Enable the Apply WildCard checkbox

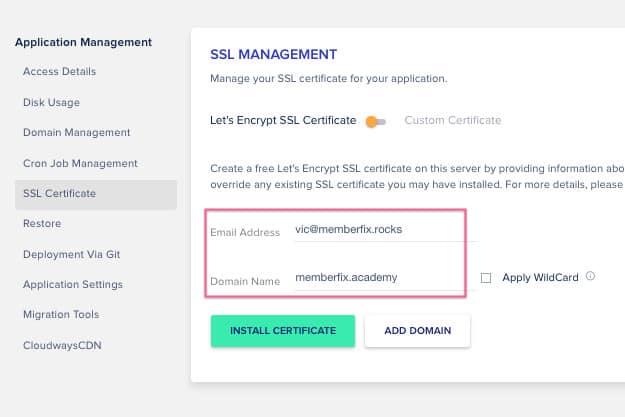pos(486,278)
